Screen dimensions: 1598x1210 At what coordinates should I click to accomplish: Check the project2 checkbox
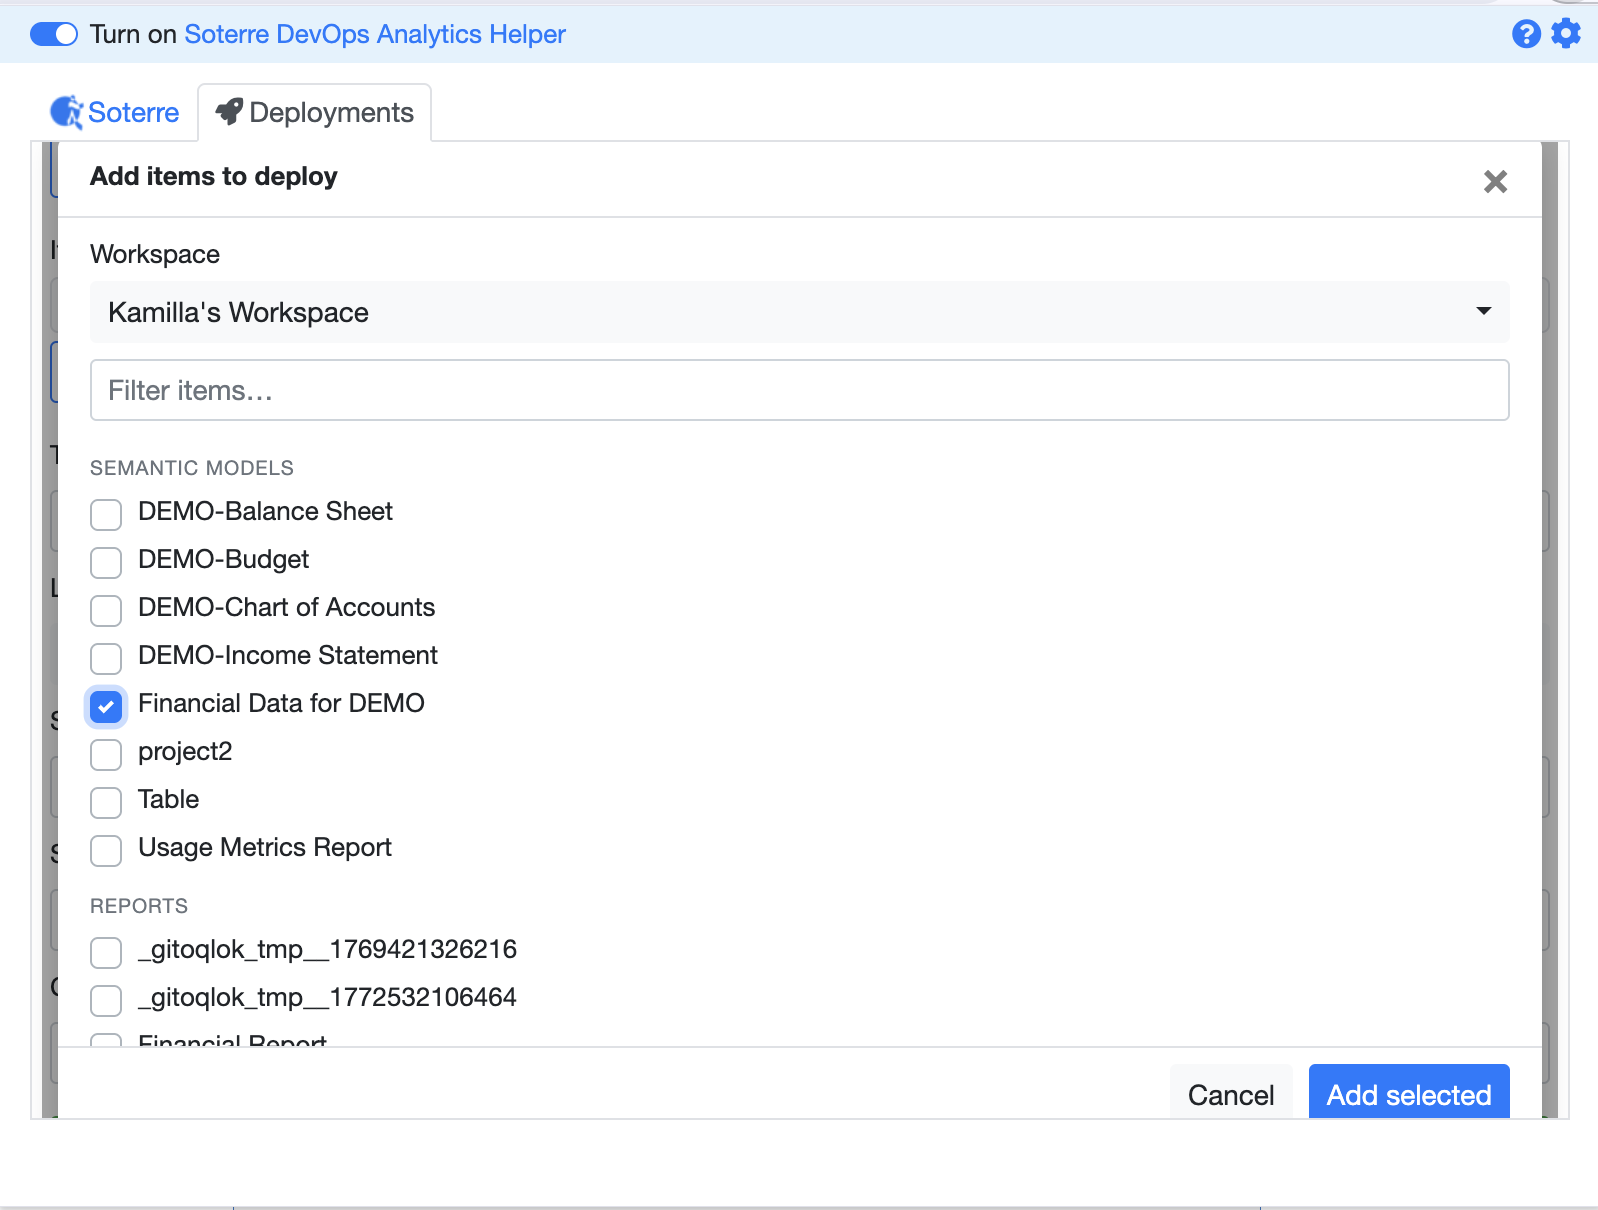[x=106, y=754]
